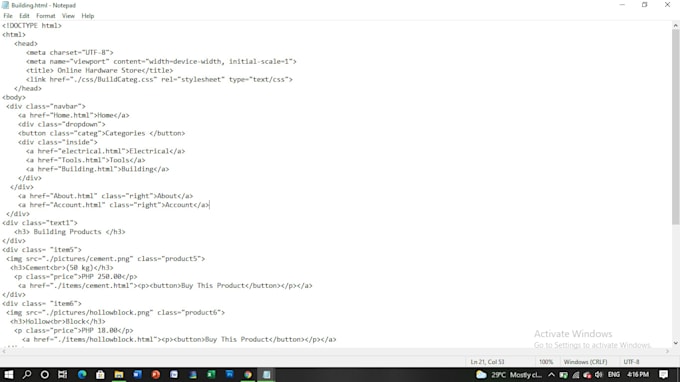This screenshot has height=382, width=680.
Task: Click the scroll up arrow
Action: click(676, 26)
